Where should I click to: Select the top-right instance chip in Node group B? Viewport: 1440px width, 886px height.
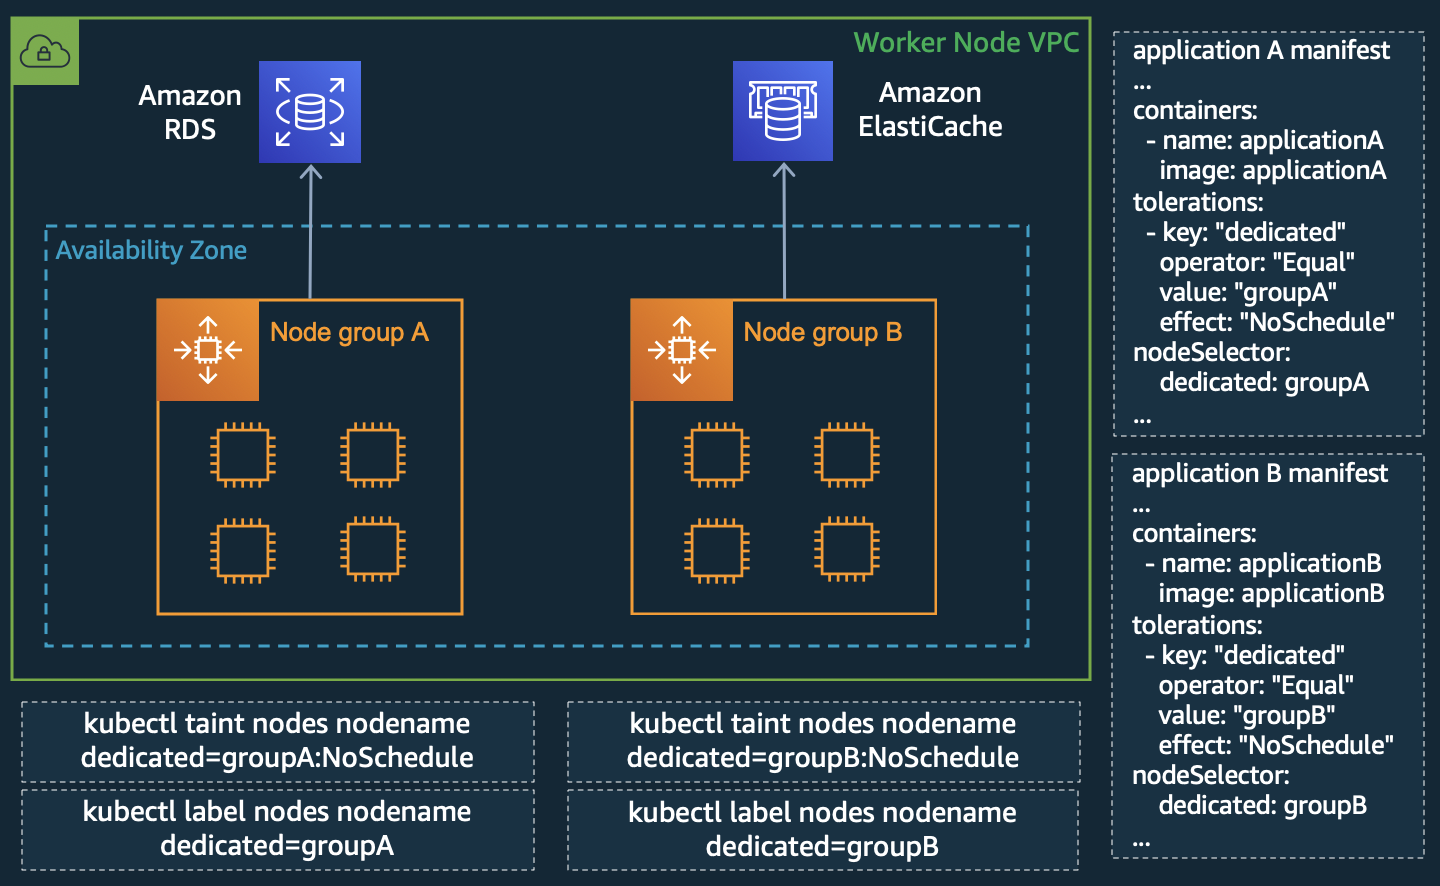[847, 455]
